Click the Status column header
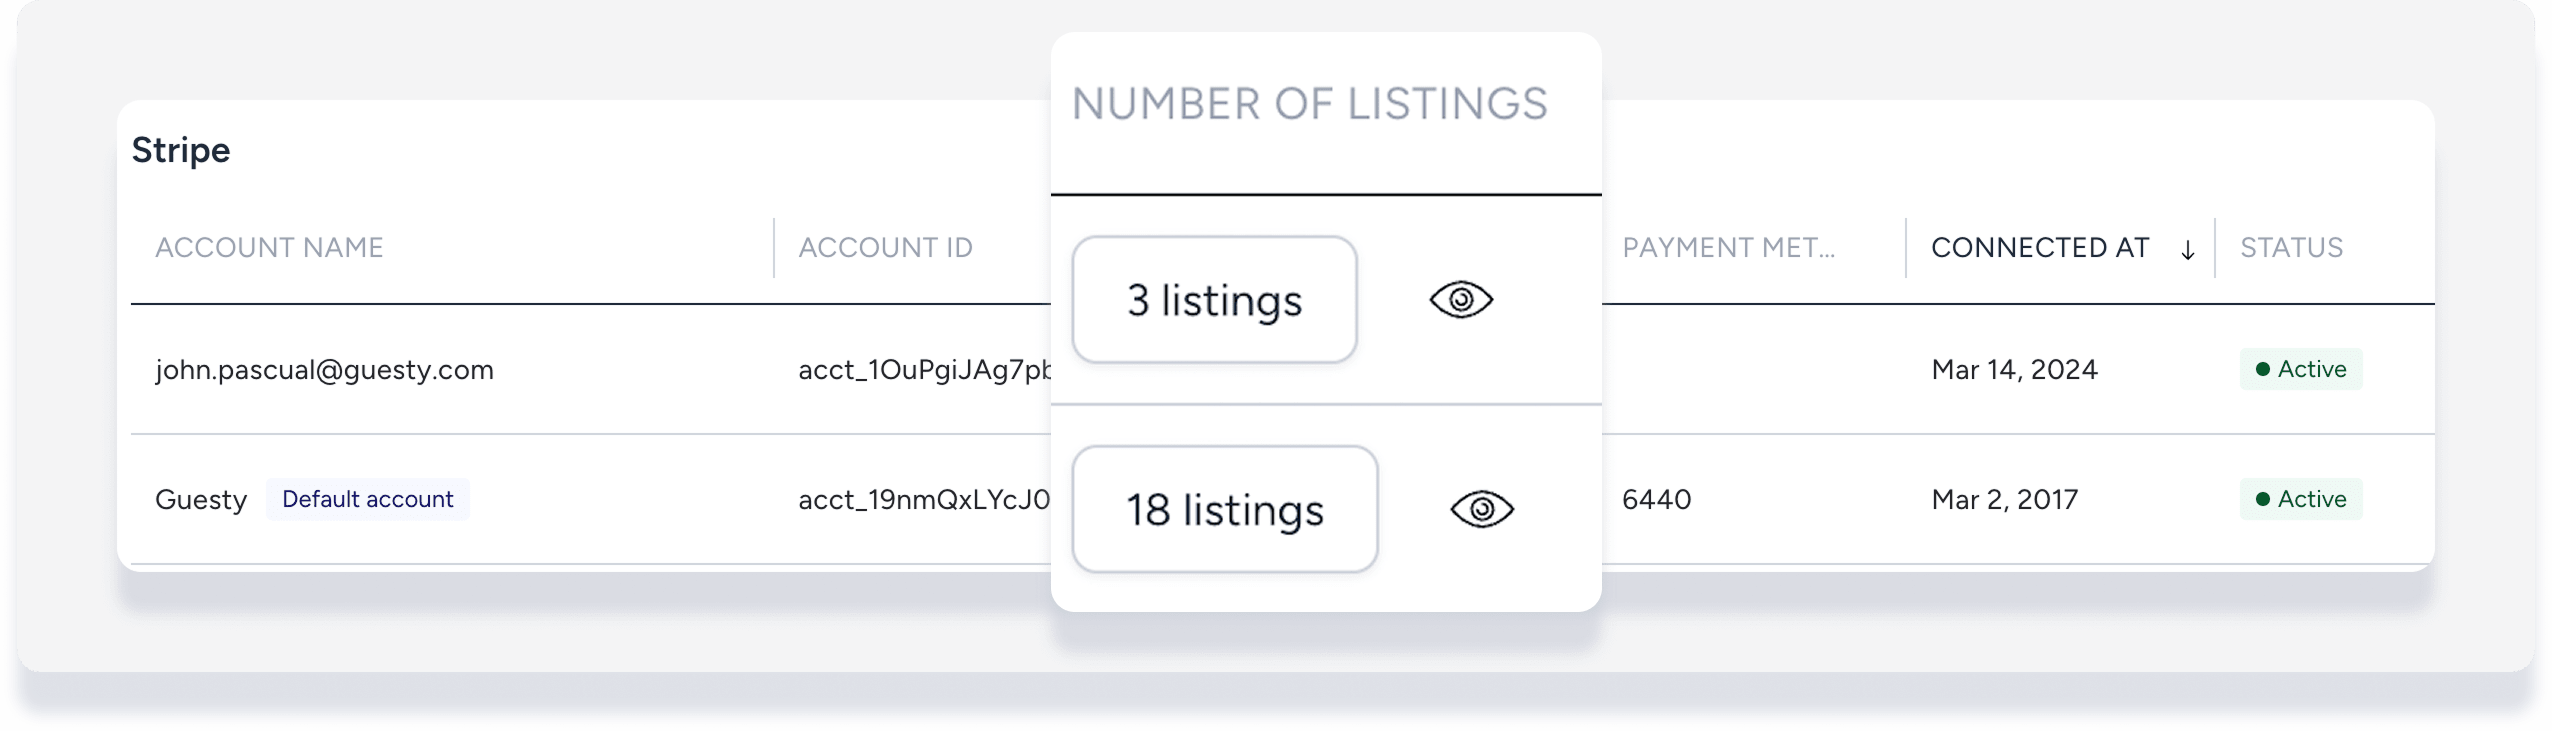Image resolution: width=2552 pixels, height=731 pixels. pos(2291,248)
